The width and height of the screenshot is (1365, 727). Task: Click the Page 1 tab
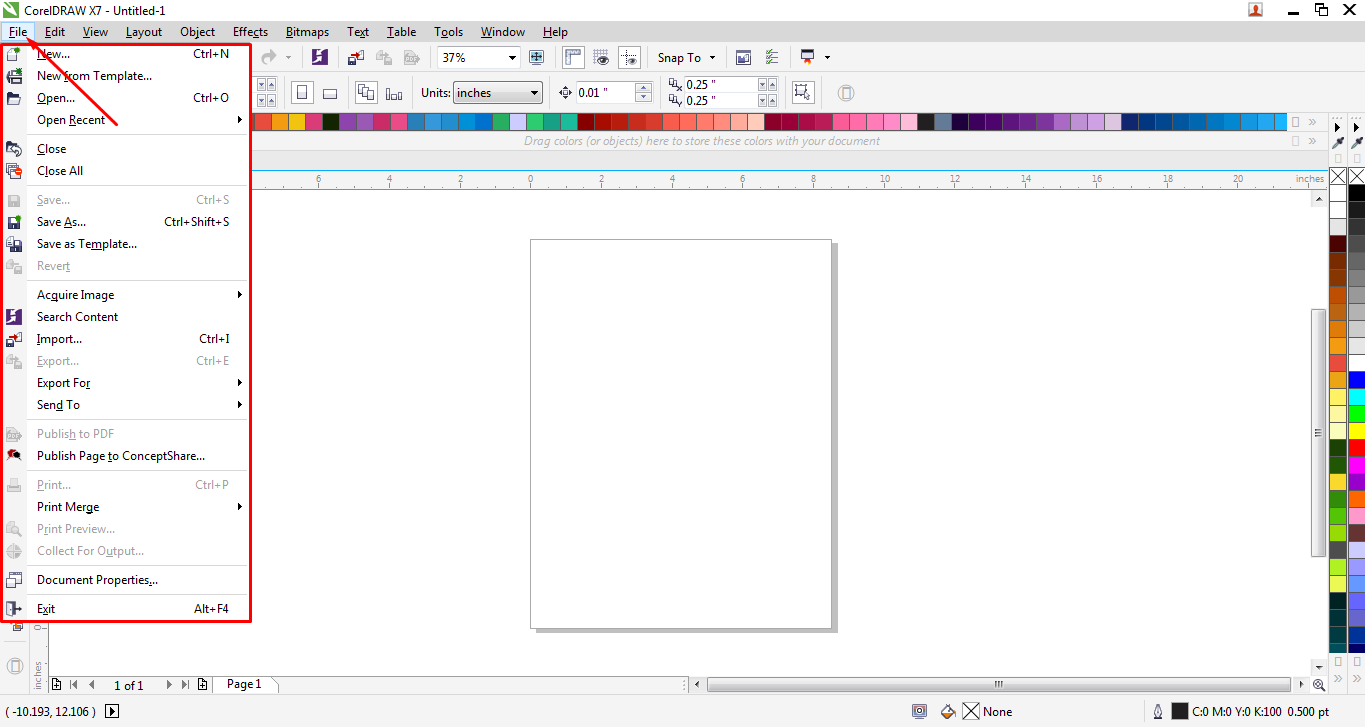pyautogui.click(x=245, y=684)
